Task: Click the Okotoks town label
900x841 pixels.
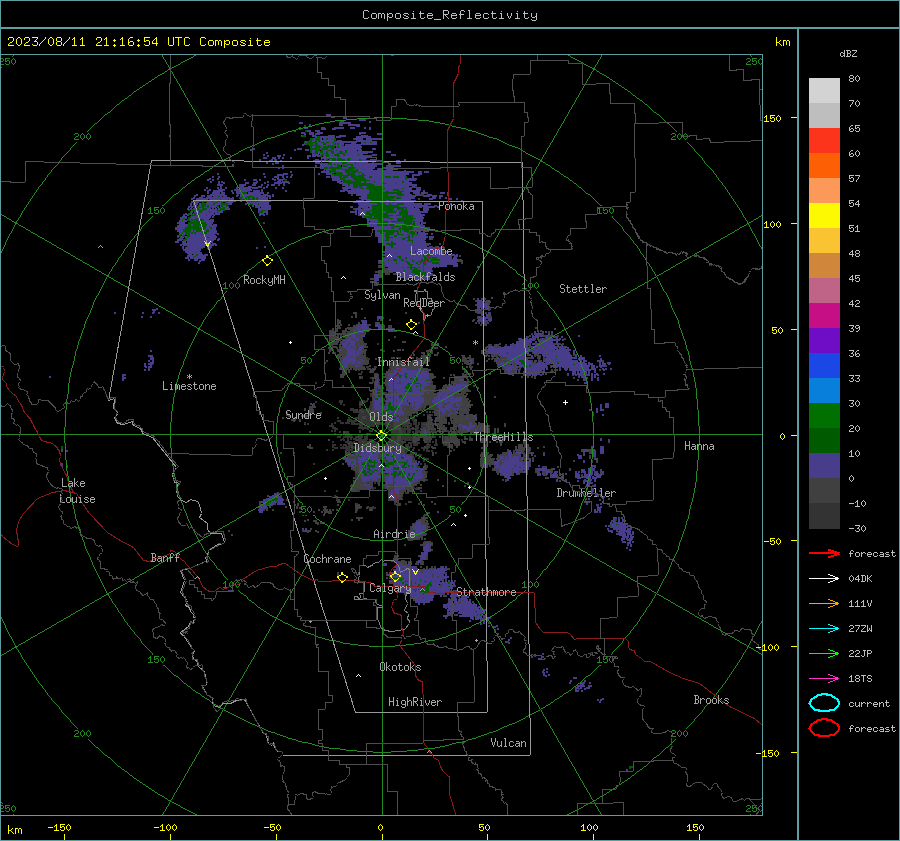Action: 400,667
